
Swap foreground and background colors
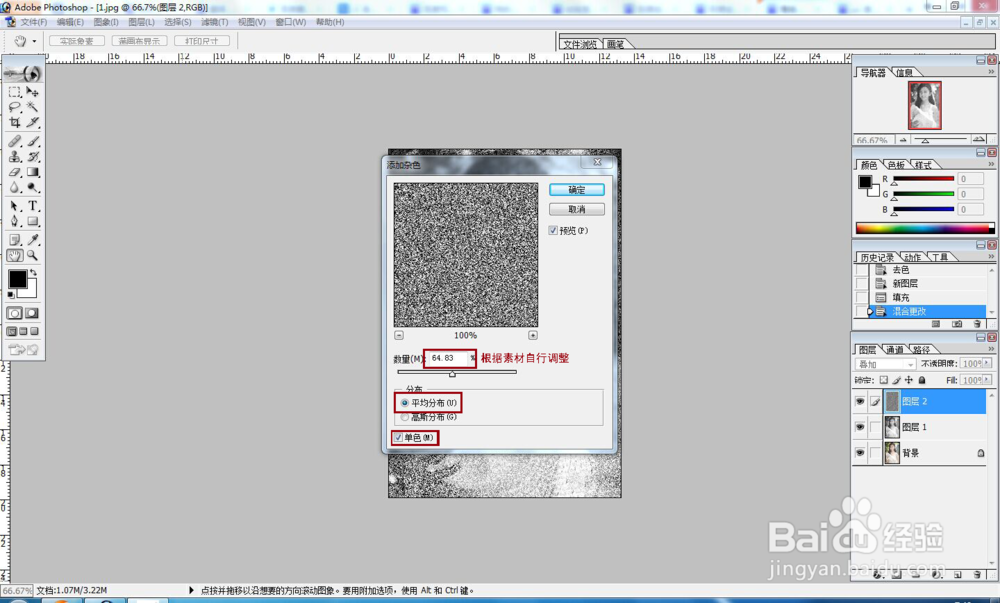(33, 273)
